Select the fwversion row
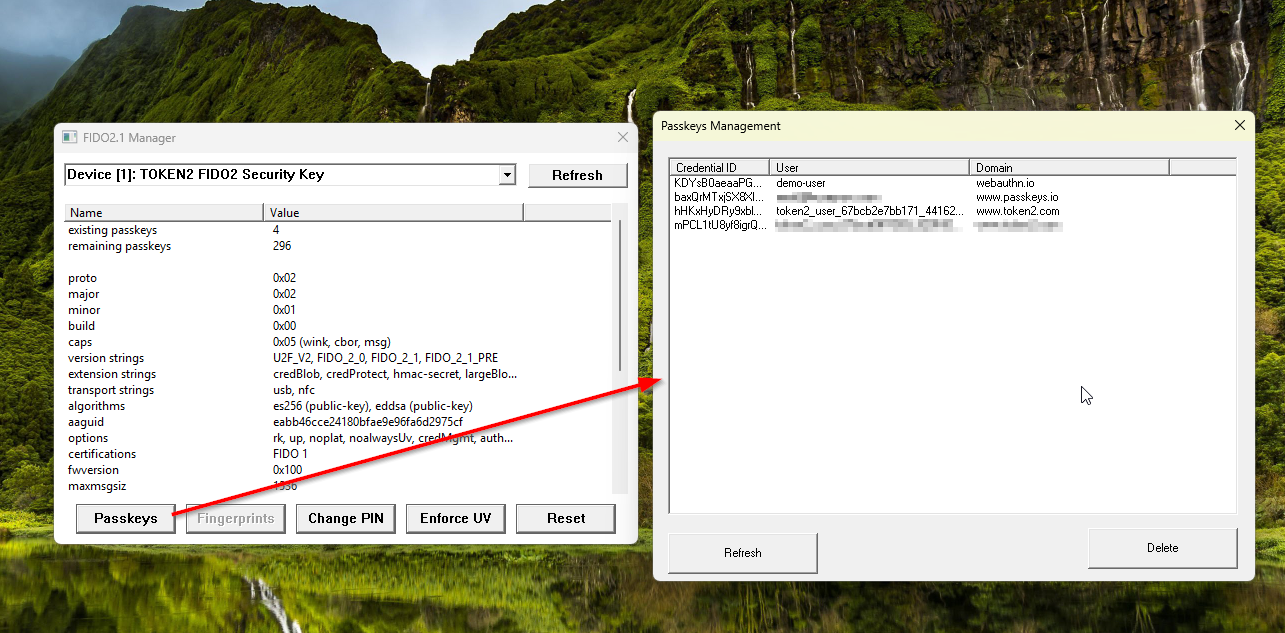Viewport: 1285px width, 633px height. [x=338, y=470]
